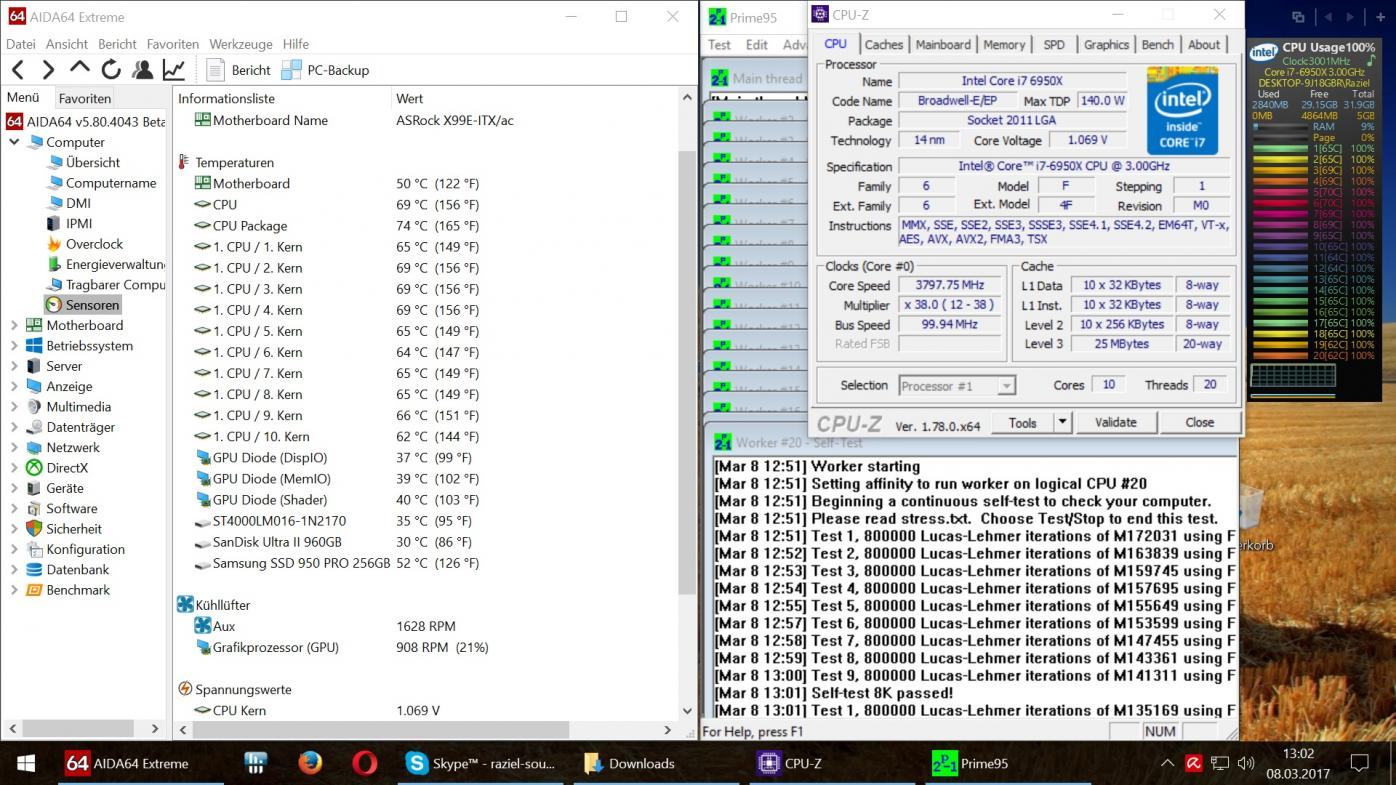This screenshot has width=1396, height=785.
Task: Switch to Favoriten tab
Action: [85, 98]
